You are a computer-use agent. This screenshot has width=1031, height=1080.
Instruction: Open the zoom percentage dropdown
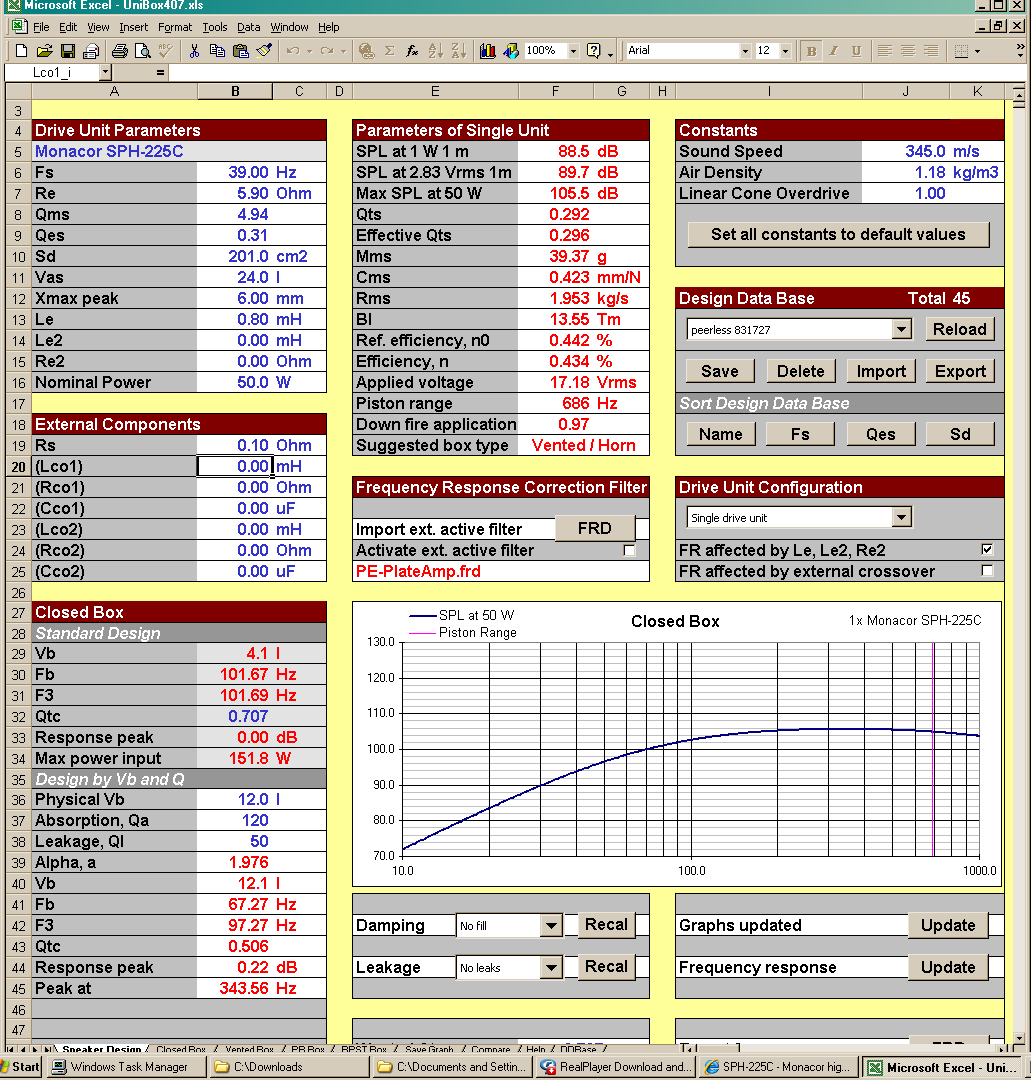(x=573, y=50)
